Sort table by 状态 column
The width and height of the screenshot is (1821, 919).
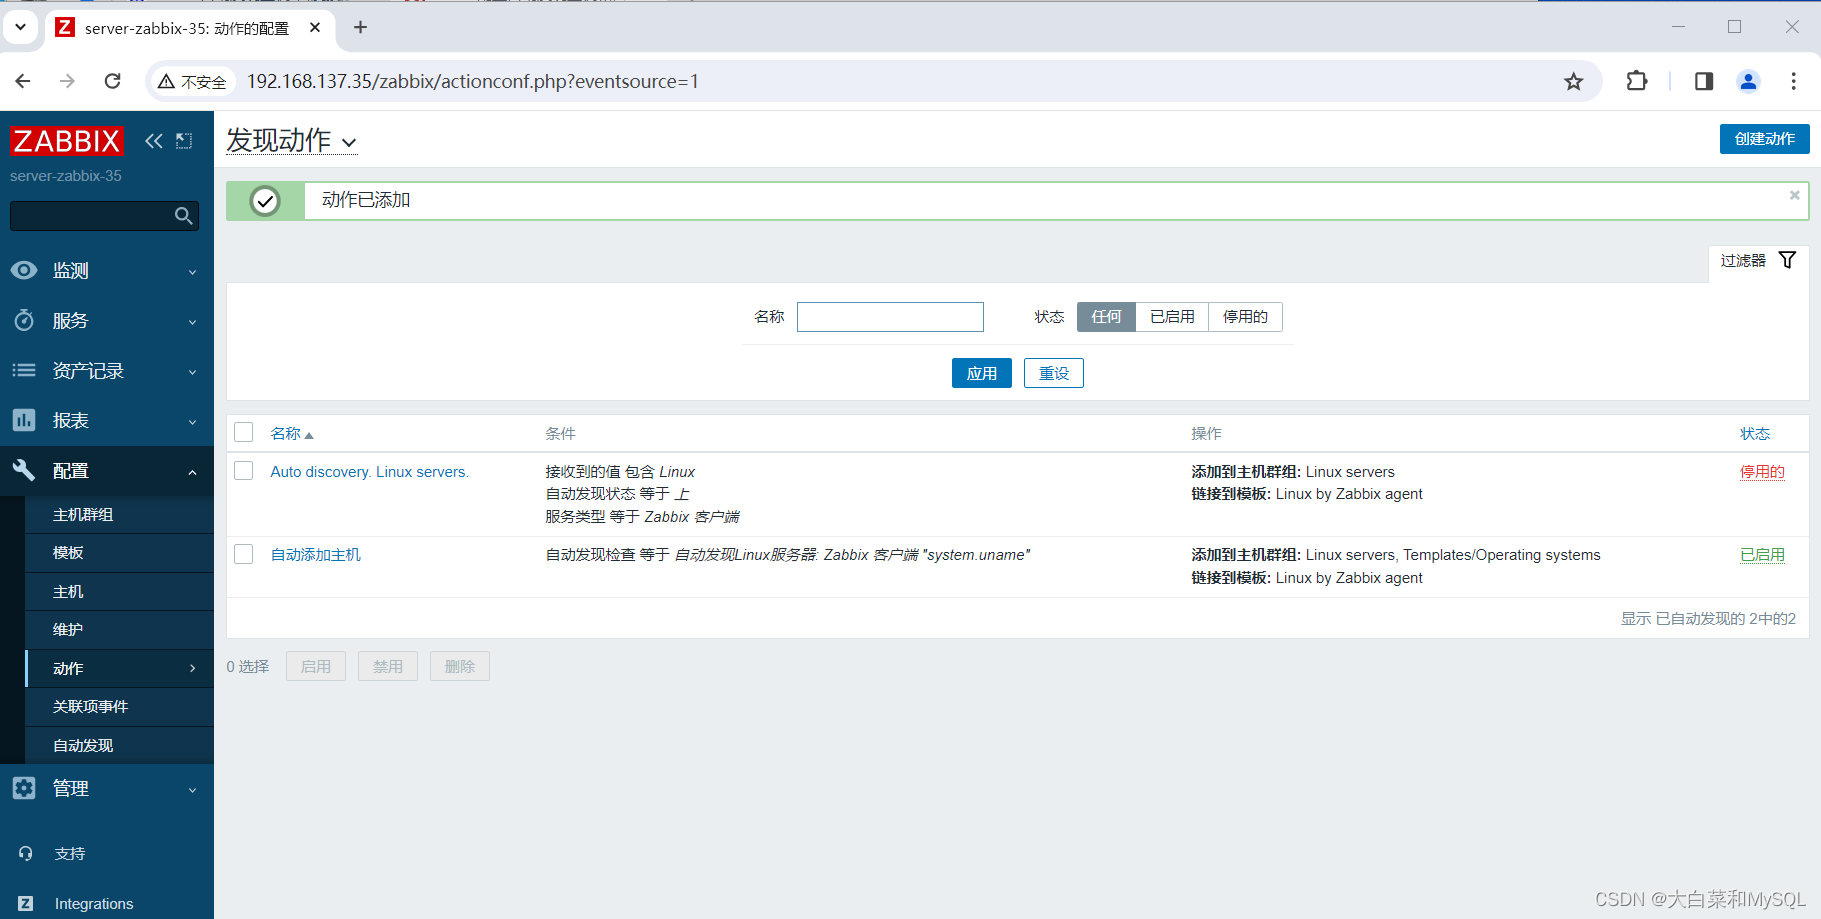pos(1755,434)
